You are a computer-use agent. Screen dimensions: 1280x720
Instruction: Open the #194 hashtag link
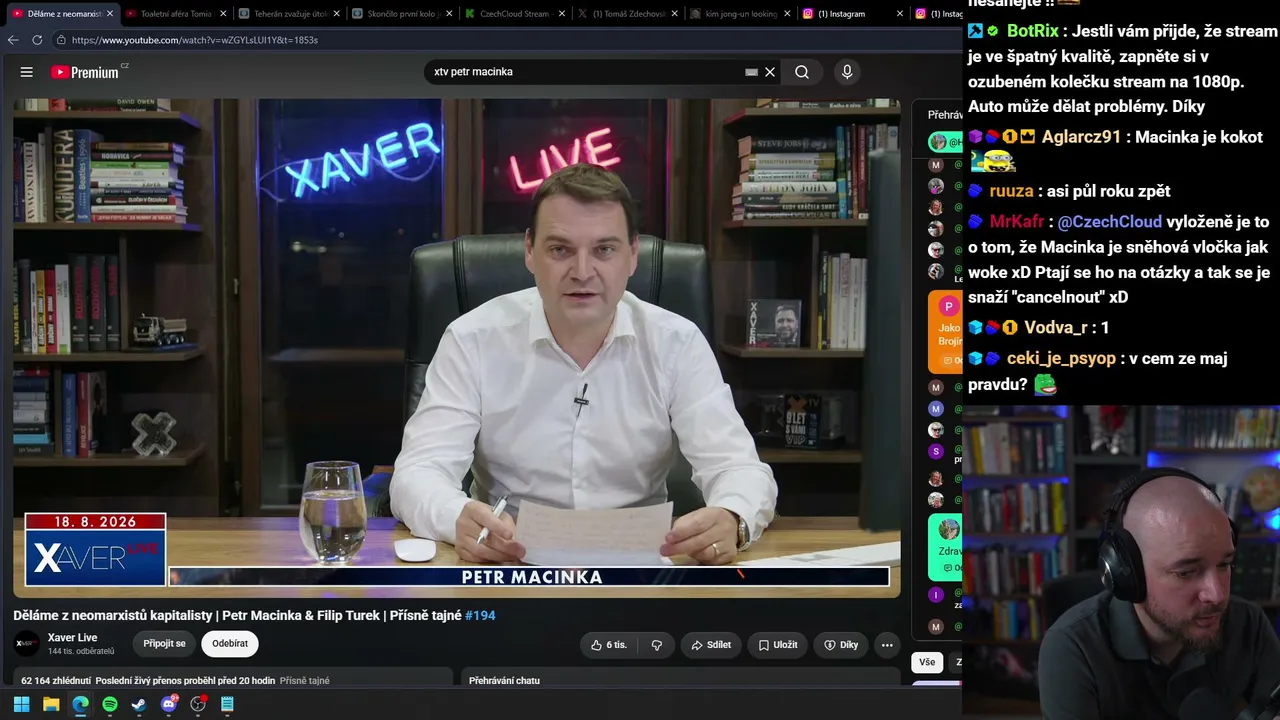click(x=480, y=616)
